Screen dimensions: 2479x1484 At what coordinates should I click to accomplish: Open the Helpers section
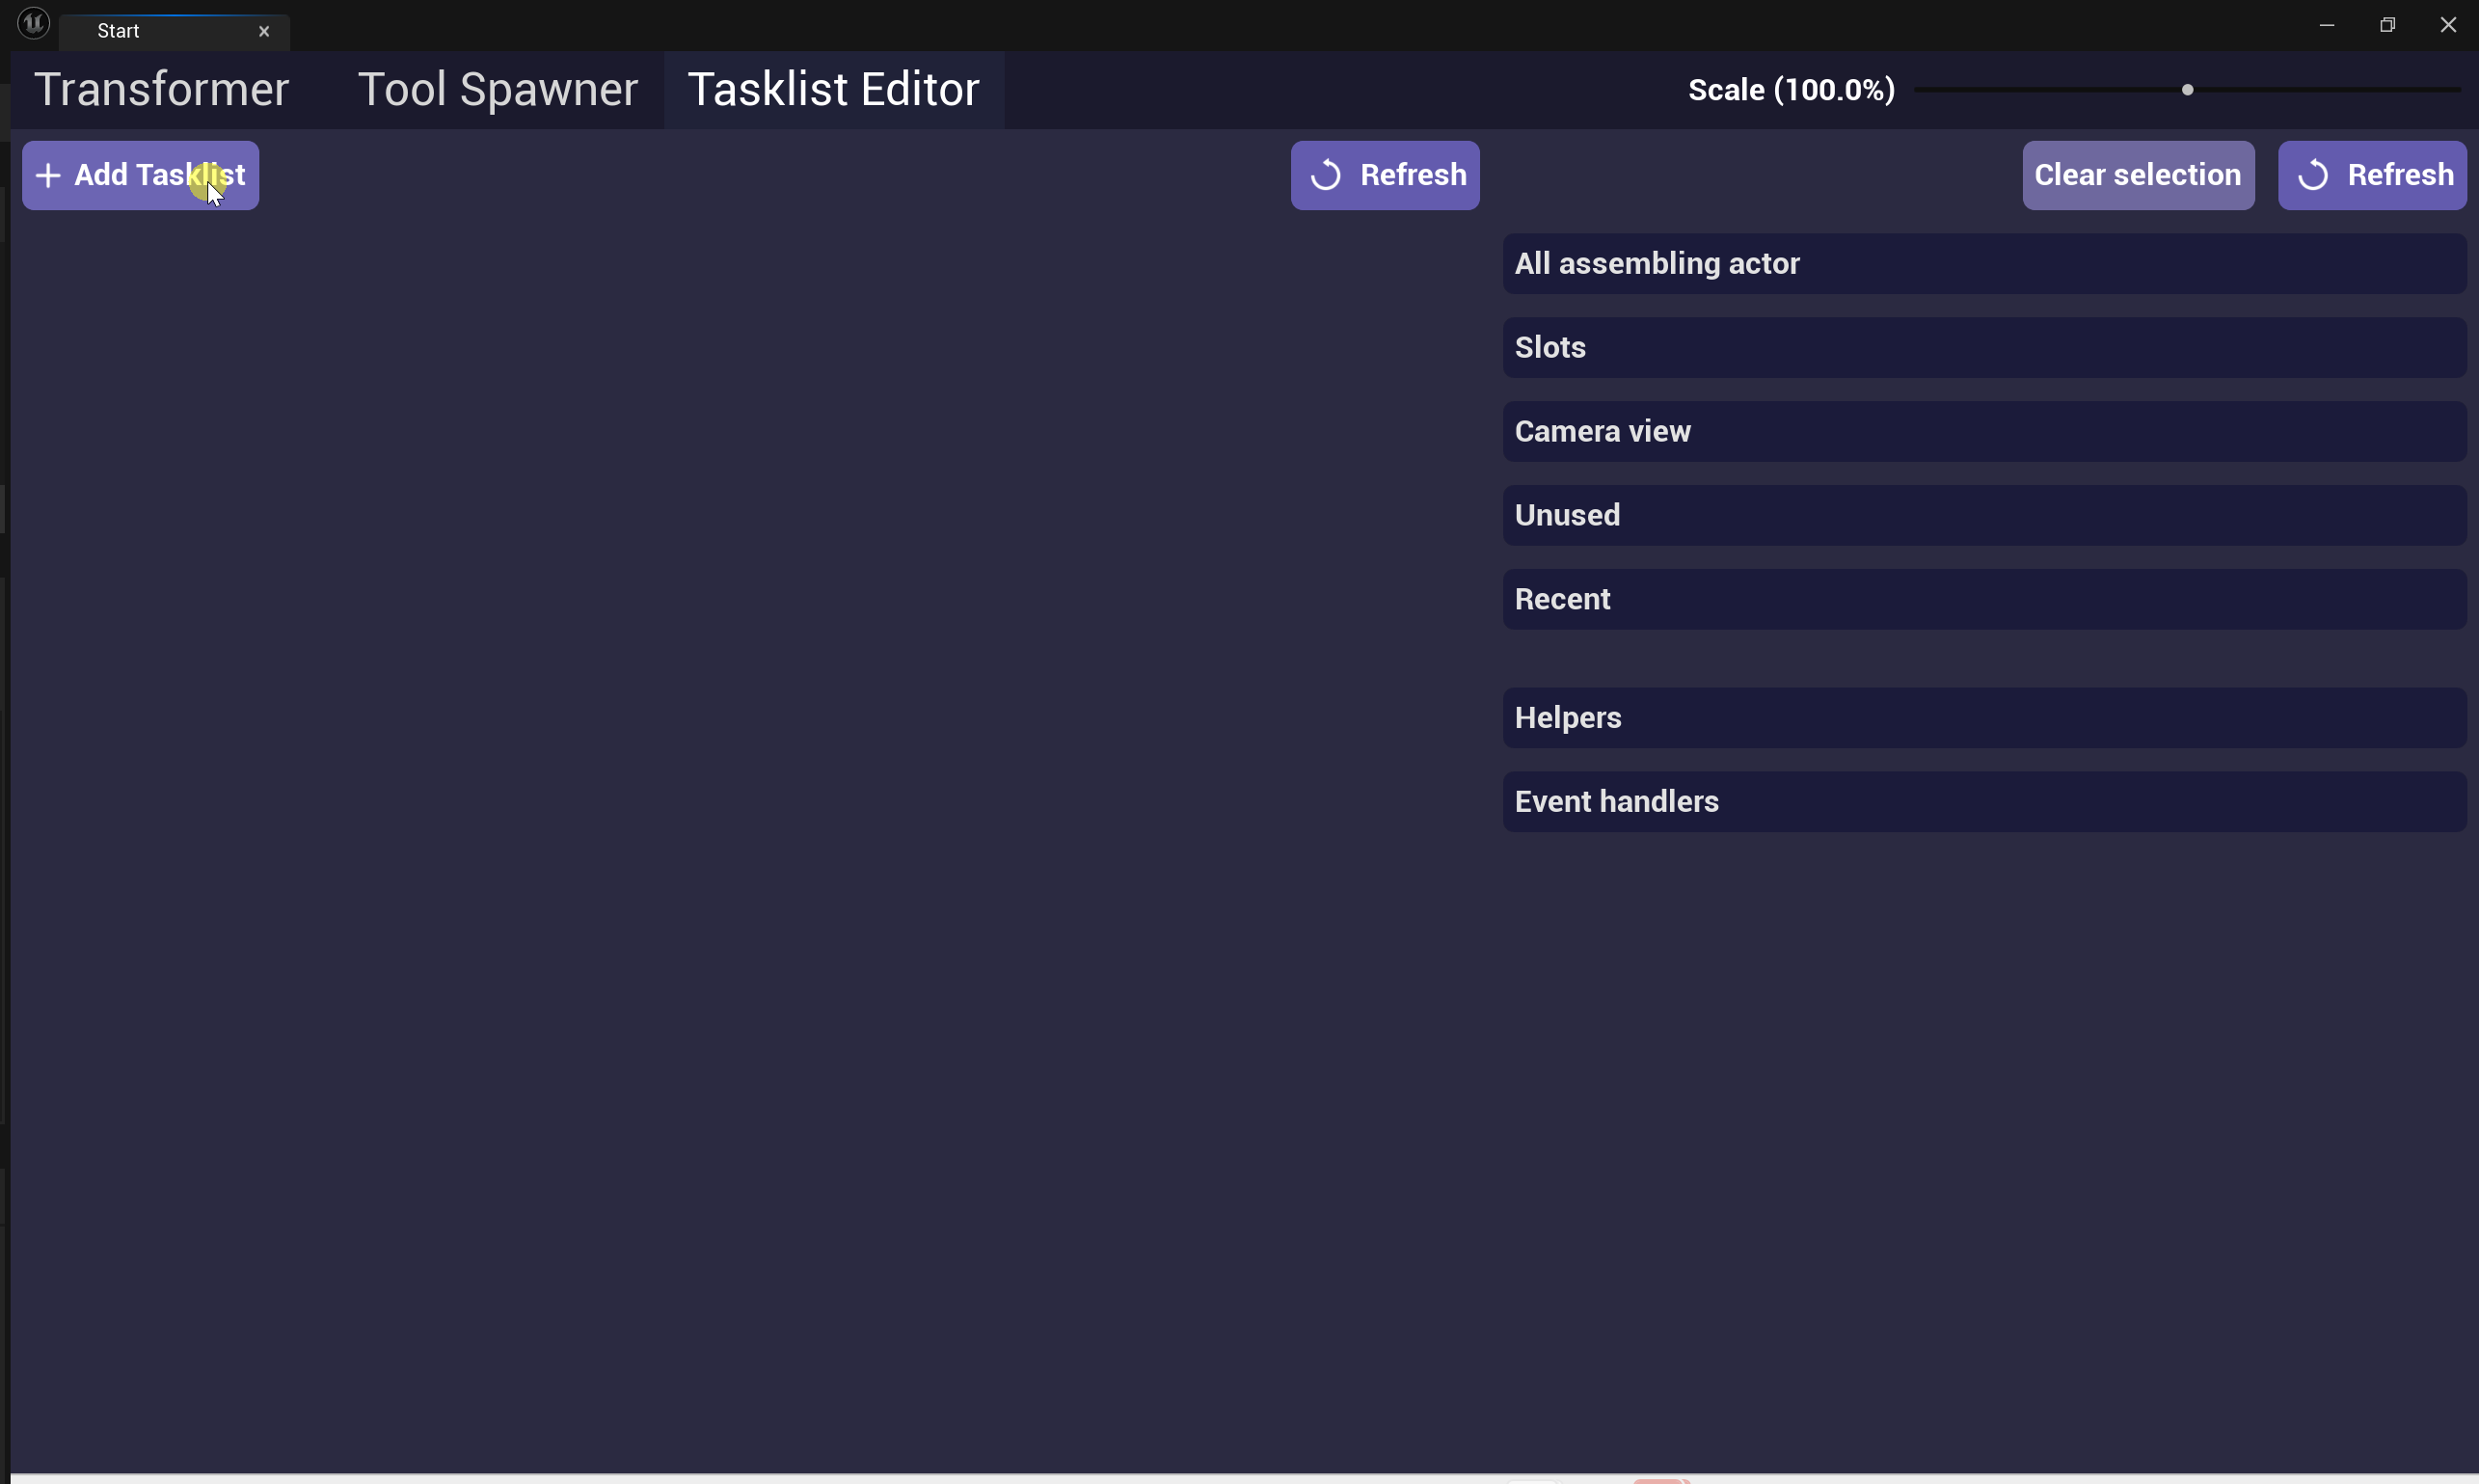click(x=1983, y=718)
